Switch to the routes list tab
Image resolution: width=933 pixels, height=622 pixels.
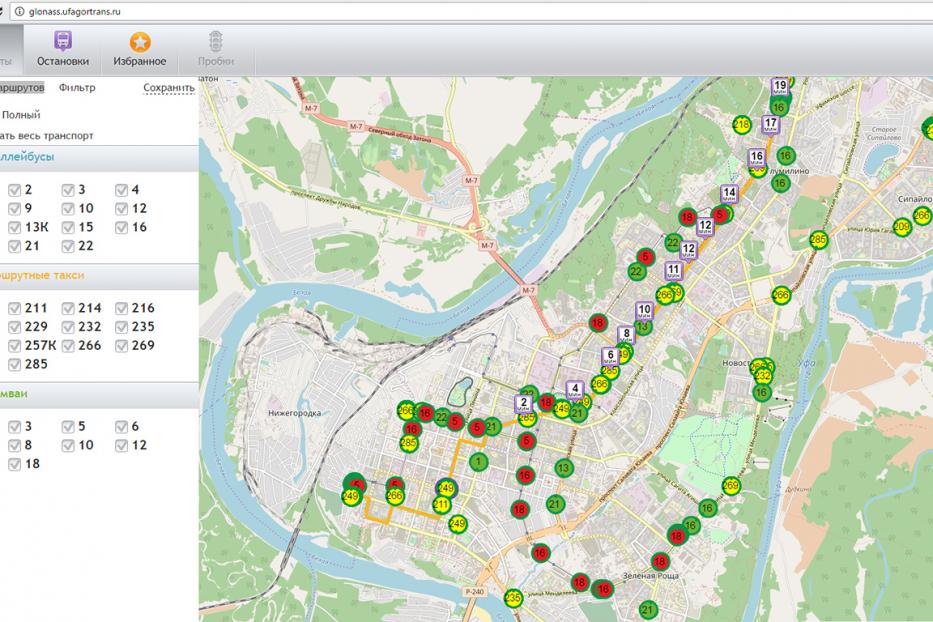pos(22,87)
